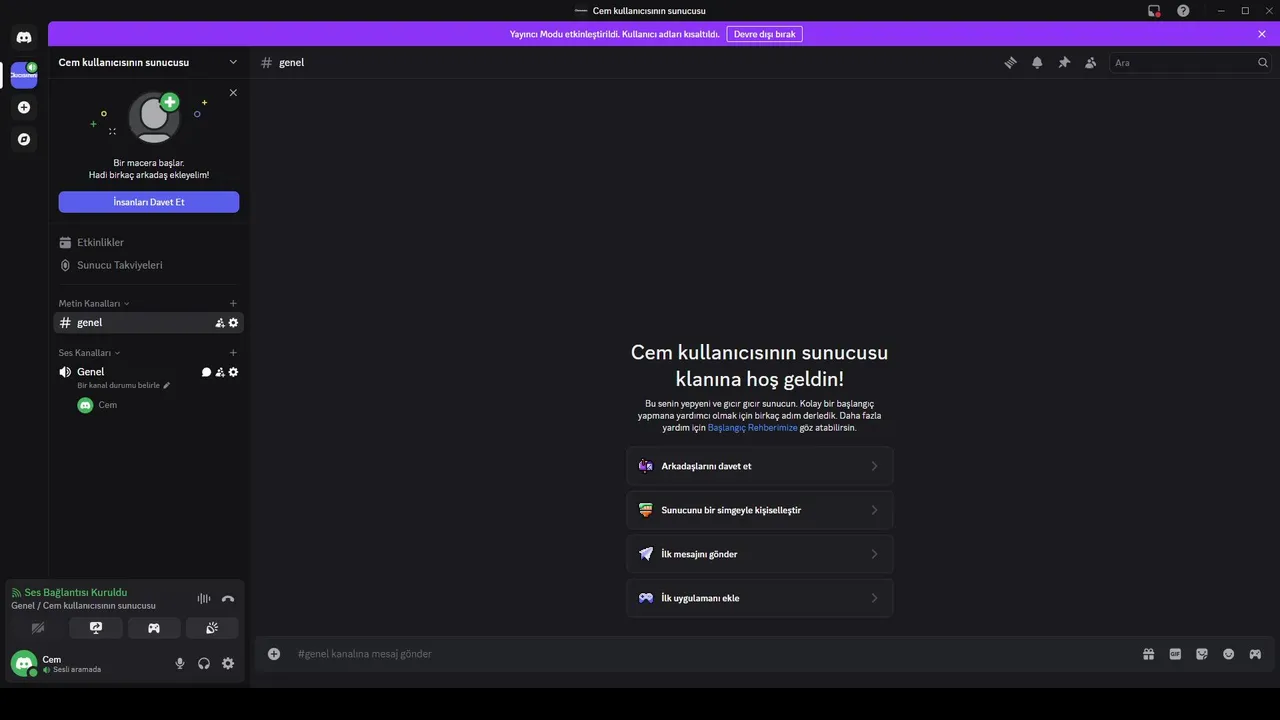The height and width of the screenshot is (720, 1280).
Task: Create voice channel with plus icon
Action: 233,352
